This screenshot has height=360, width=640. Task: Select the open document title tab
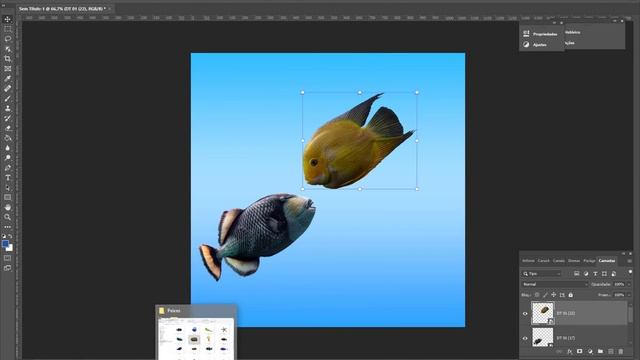(x=62, y=8)
